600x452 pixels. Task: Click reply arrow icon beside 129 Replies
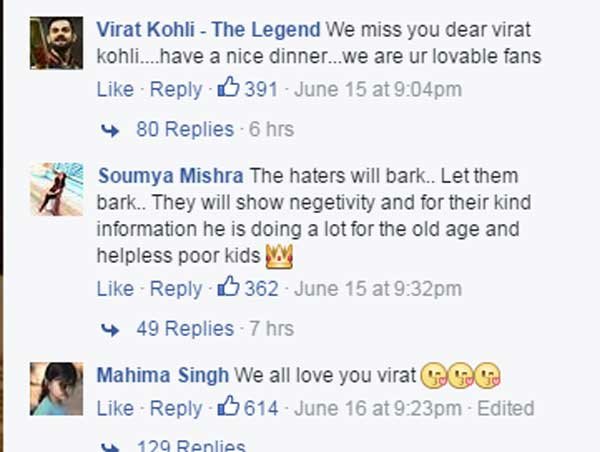pyautogui.click(x=110, y=447)
